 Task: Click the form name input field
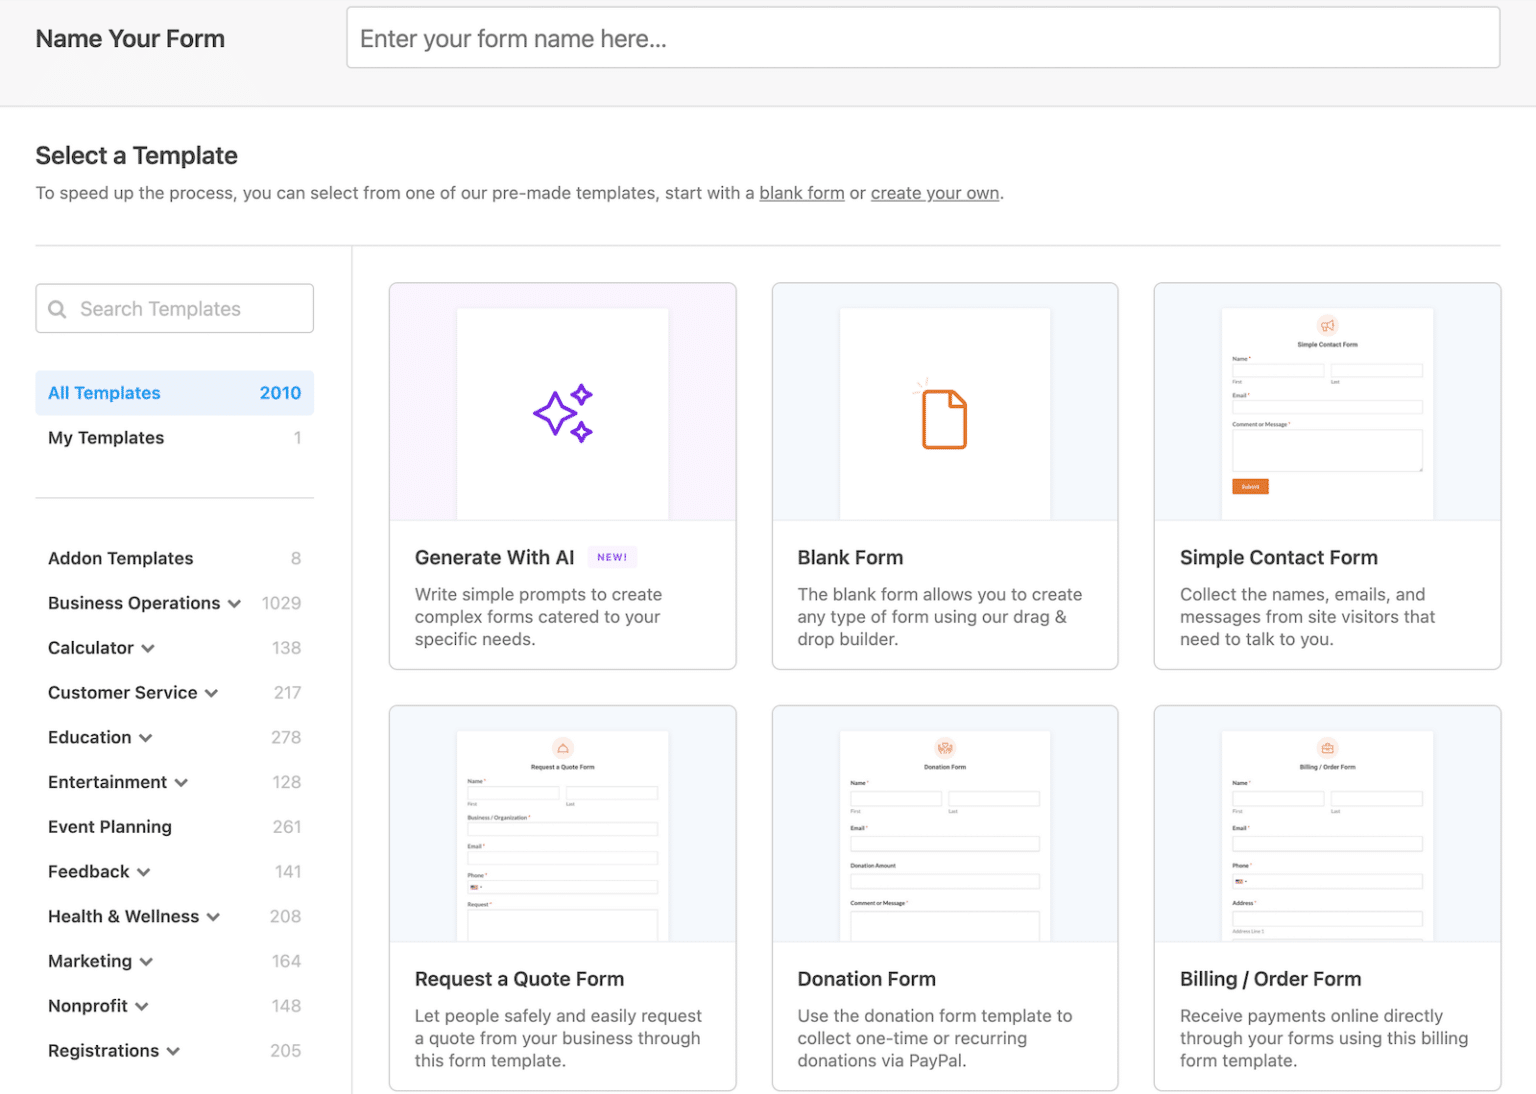click(923, 38)
